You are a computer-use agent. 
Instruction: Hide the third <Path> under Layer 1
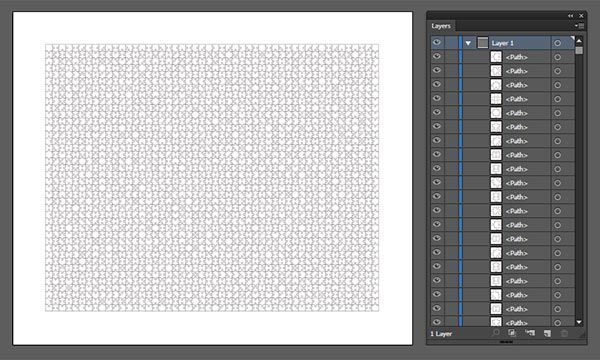click(437, 85)
